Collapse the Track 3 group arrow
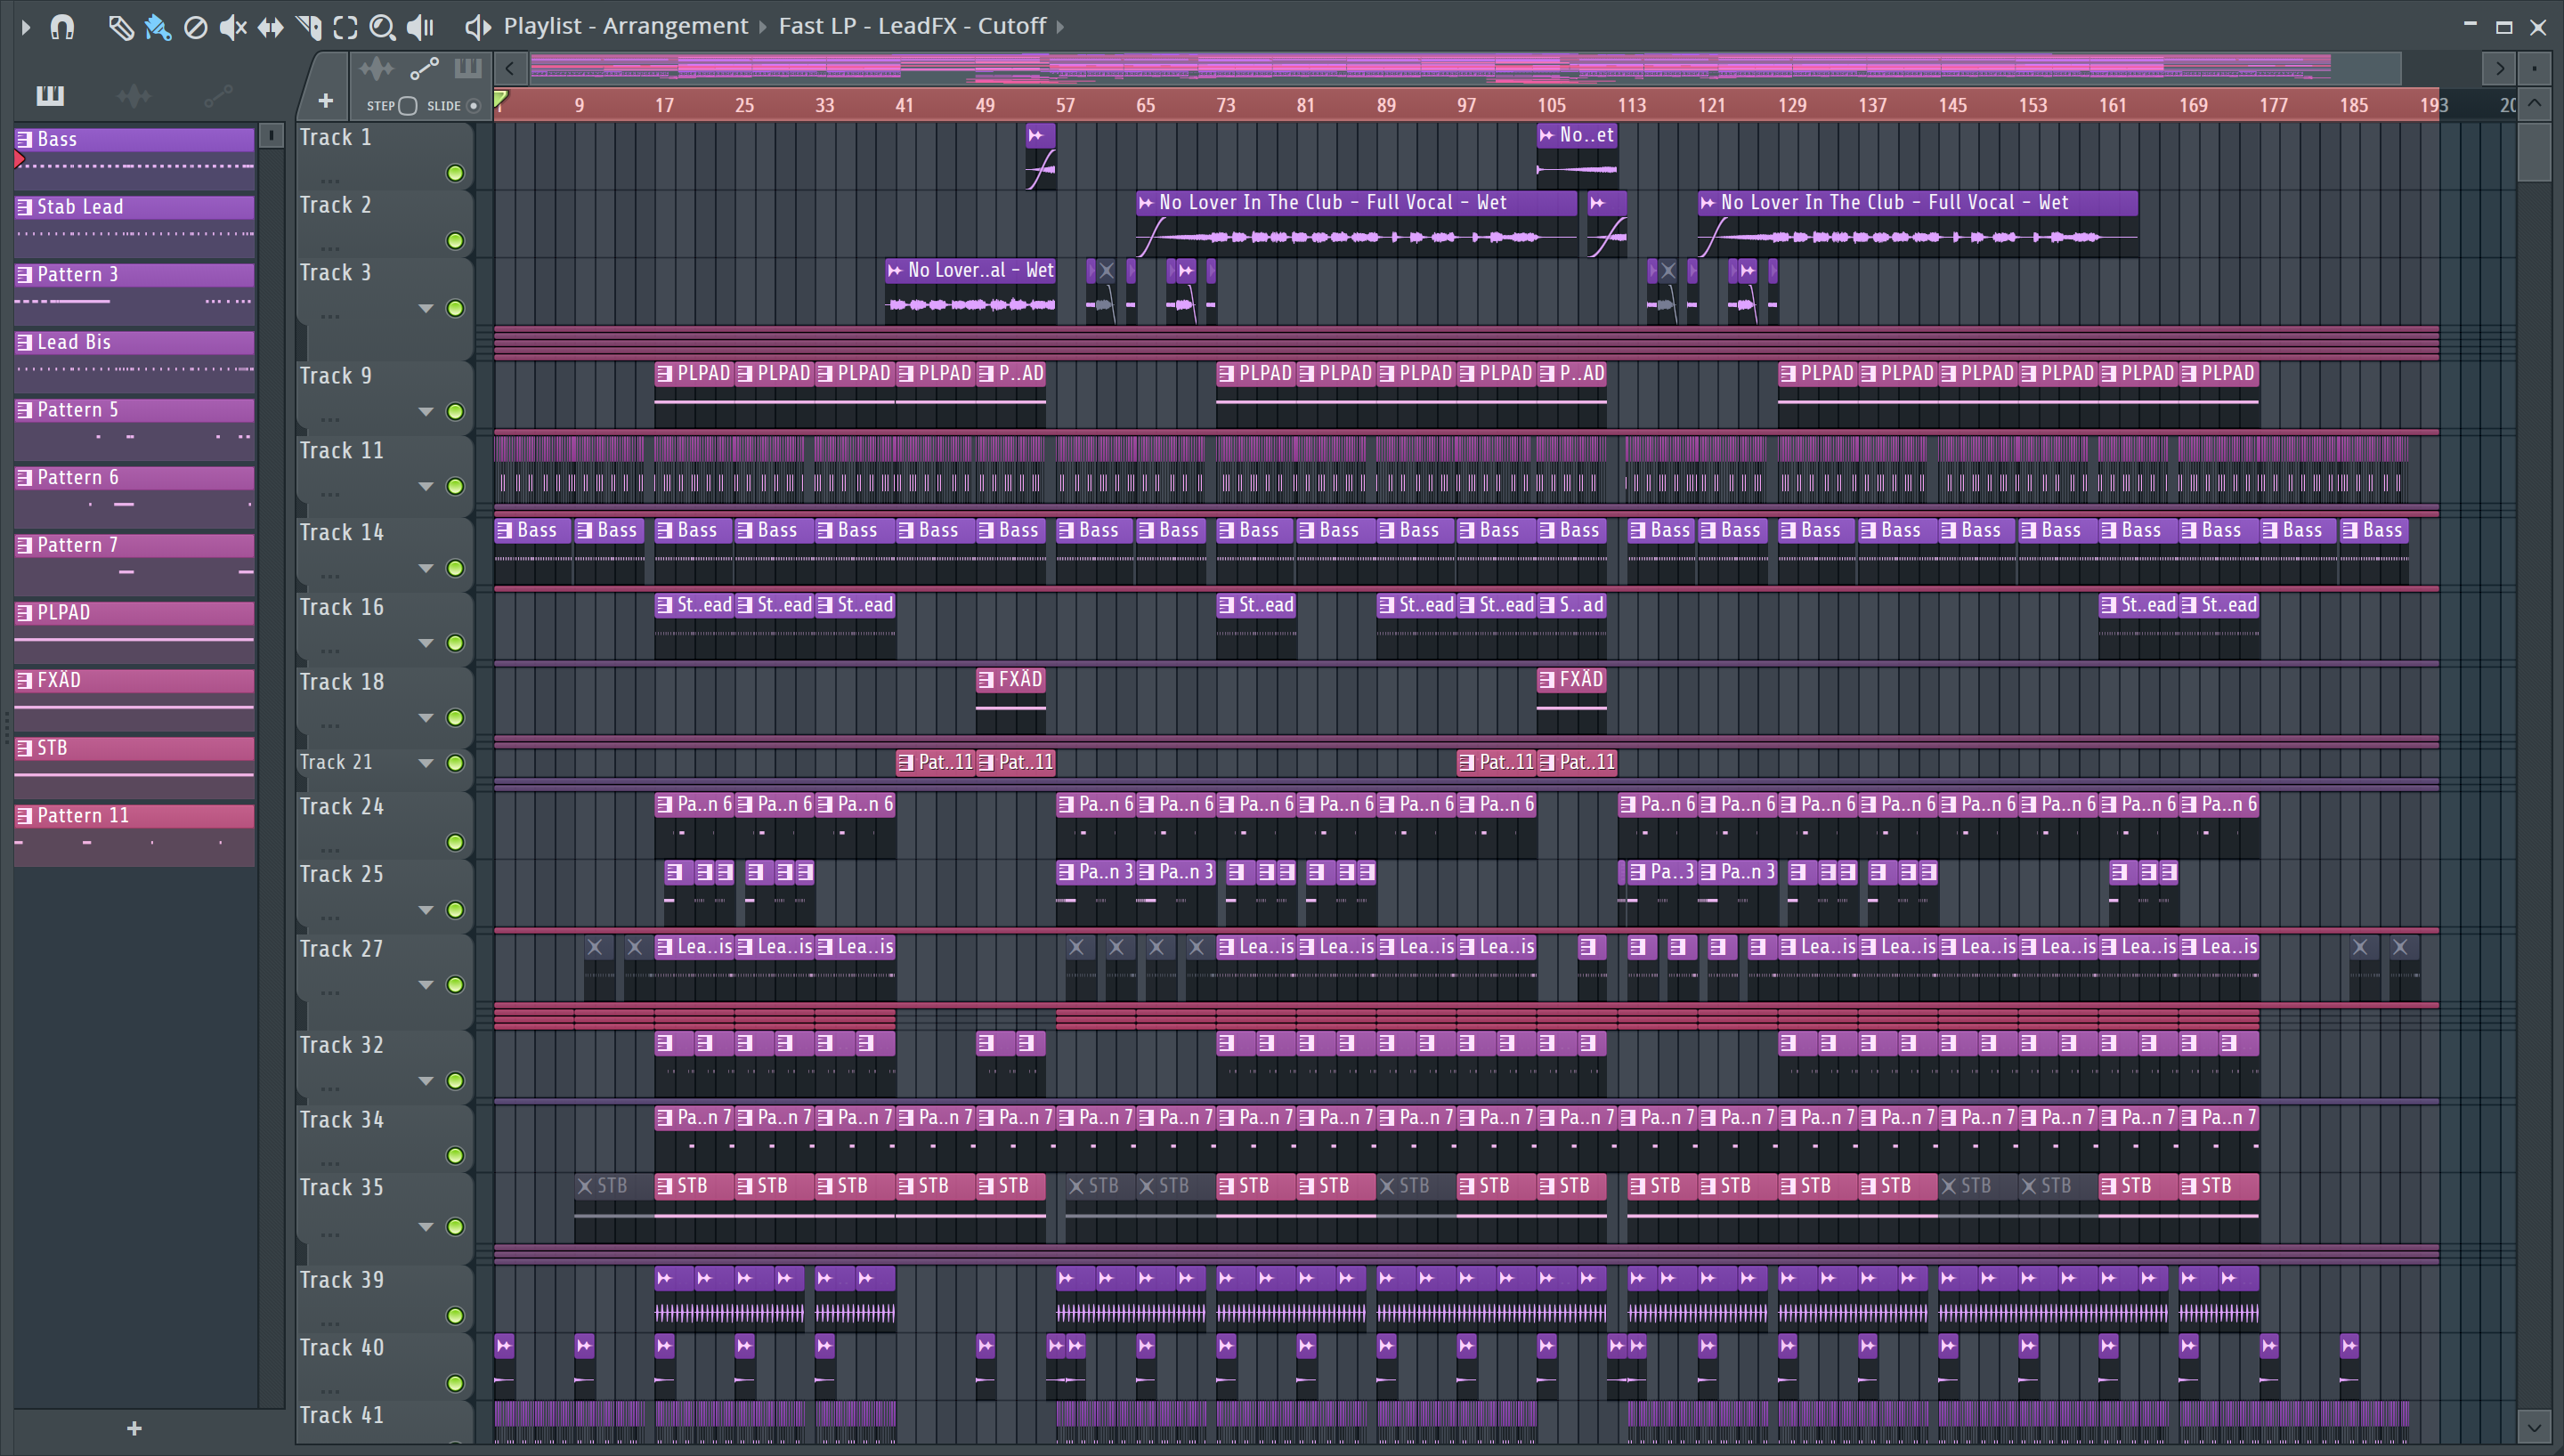Image resolution: width=2564 pixels, height=1456 pixels. coord(426,308)
